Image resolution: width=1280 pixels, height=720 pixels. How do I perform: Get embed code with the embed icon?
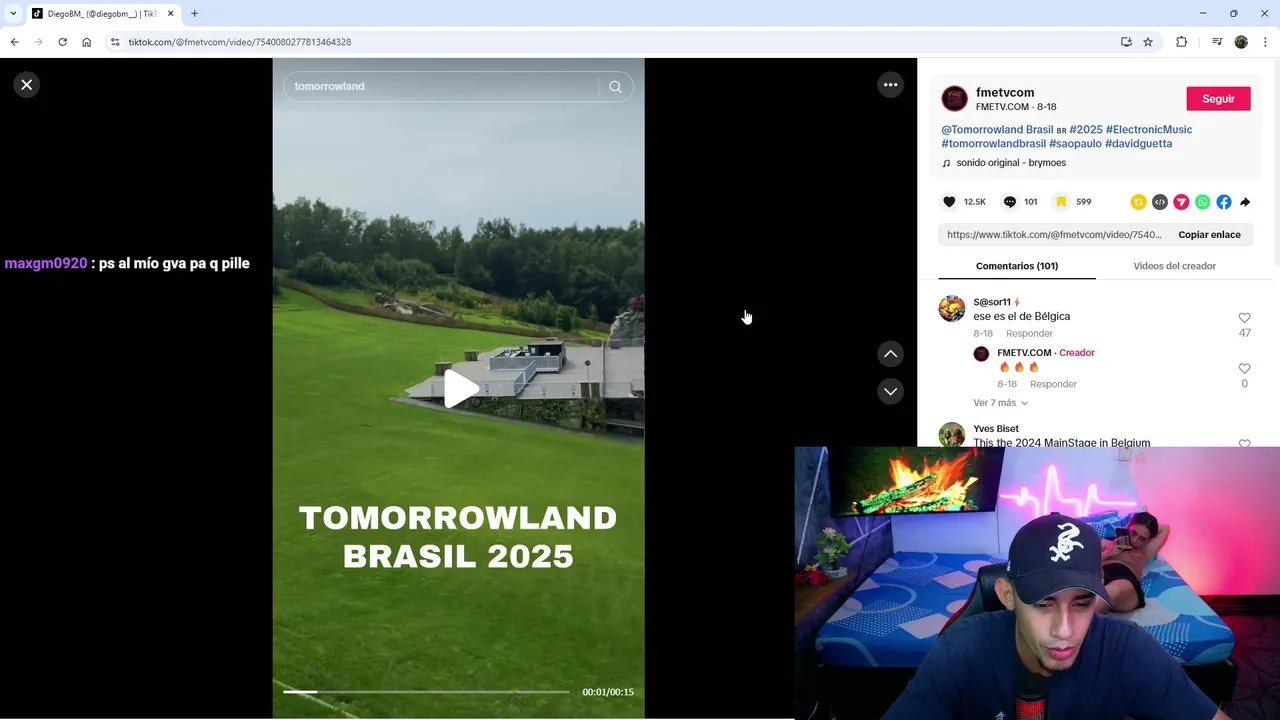(1160, 202)
